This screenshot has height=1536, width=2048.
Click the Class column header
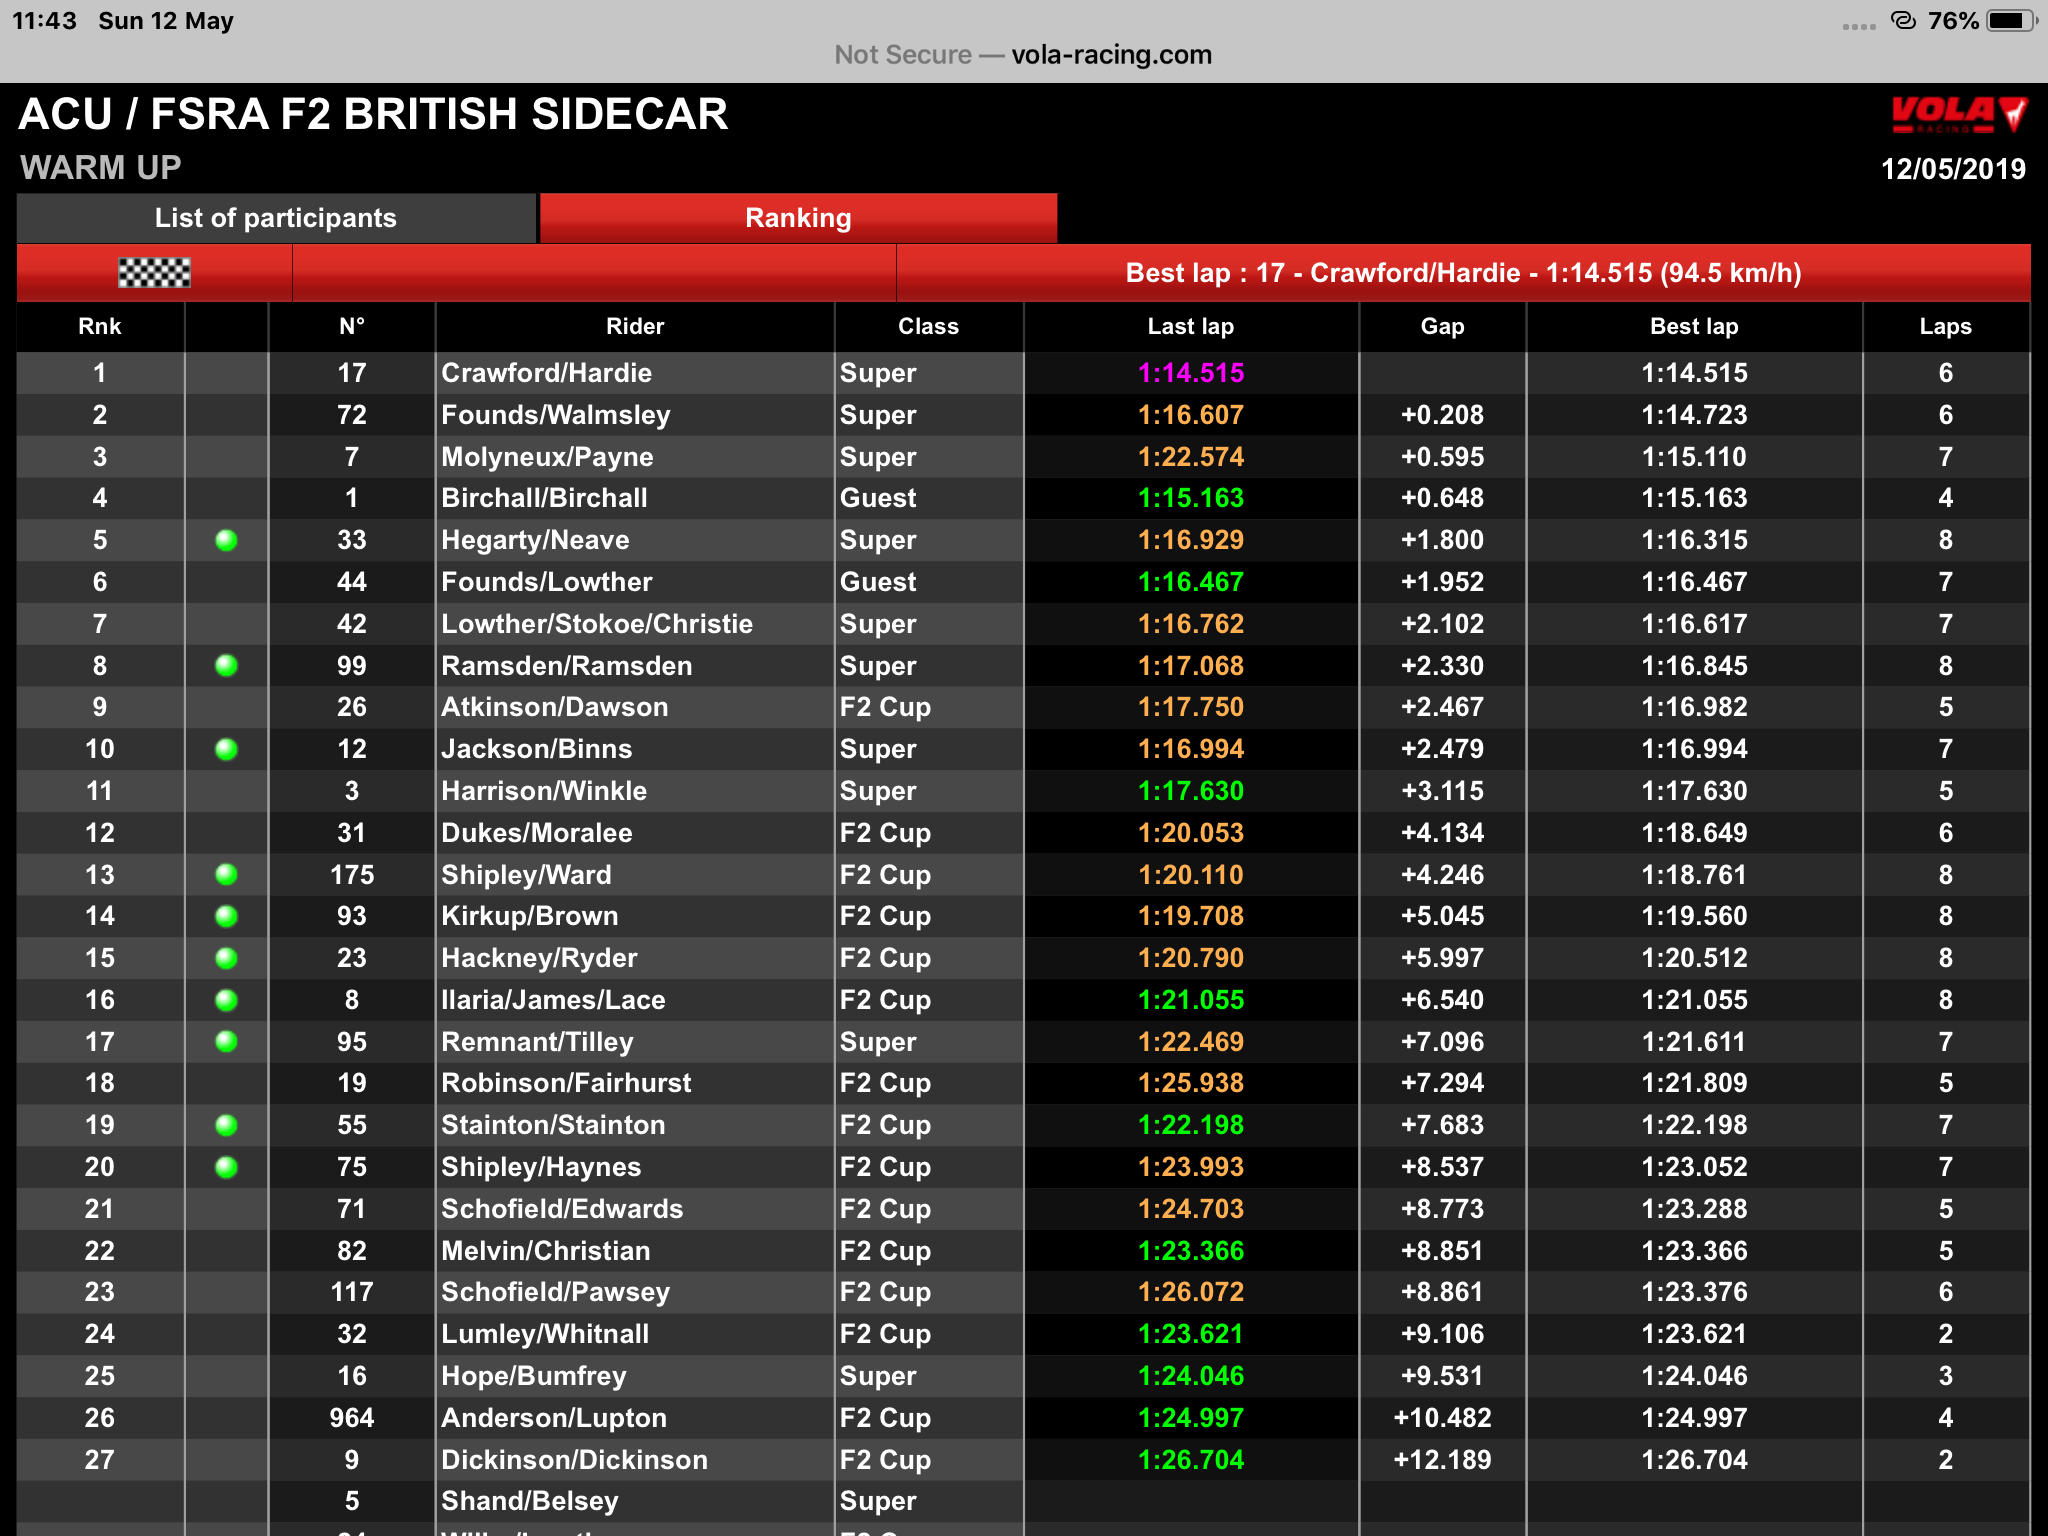pos(928,327)
